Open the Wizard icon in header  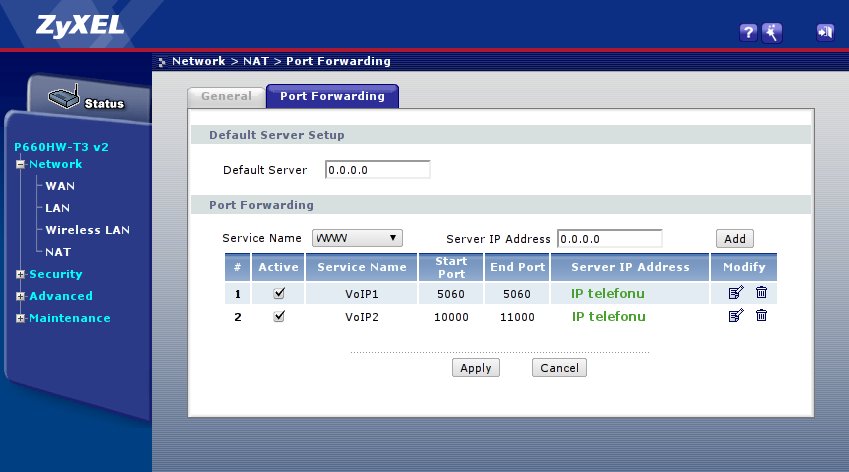coord(771,33)
